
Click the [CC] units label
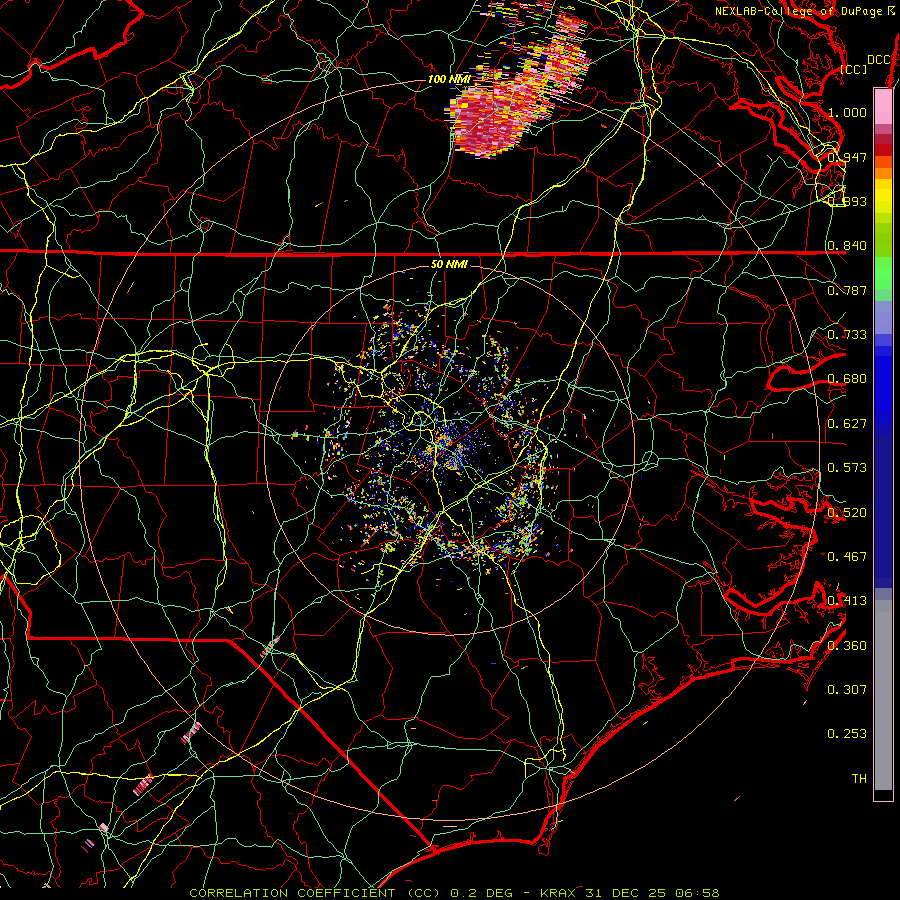(854, 69)
